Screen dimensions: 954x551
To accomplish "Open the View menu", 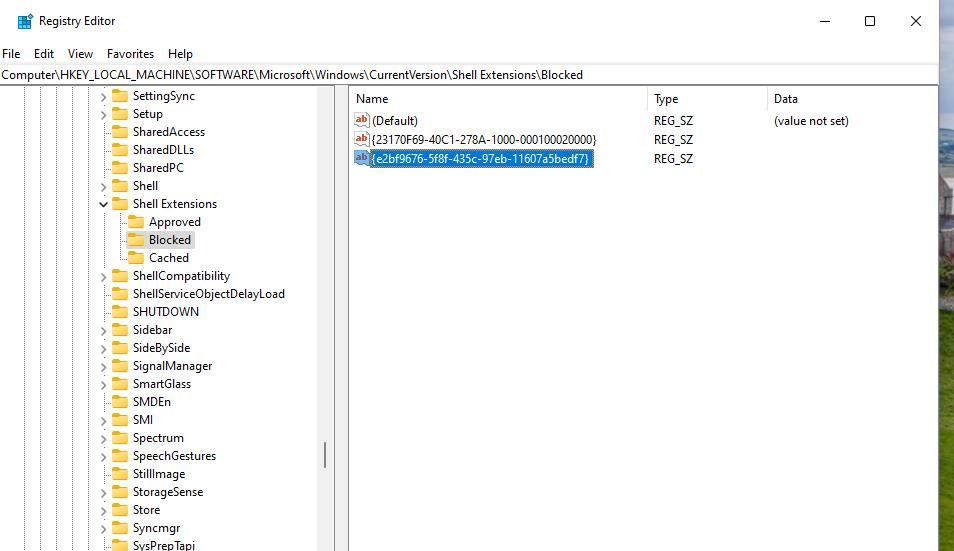I will tap(80, 54).
